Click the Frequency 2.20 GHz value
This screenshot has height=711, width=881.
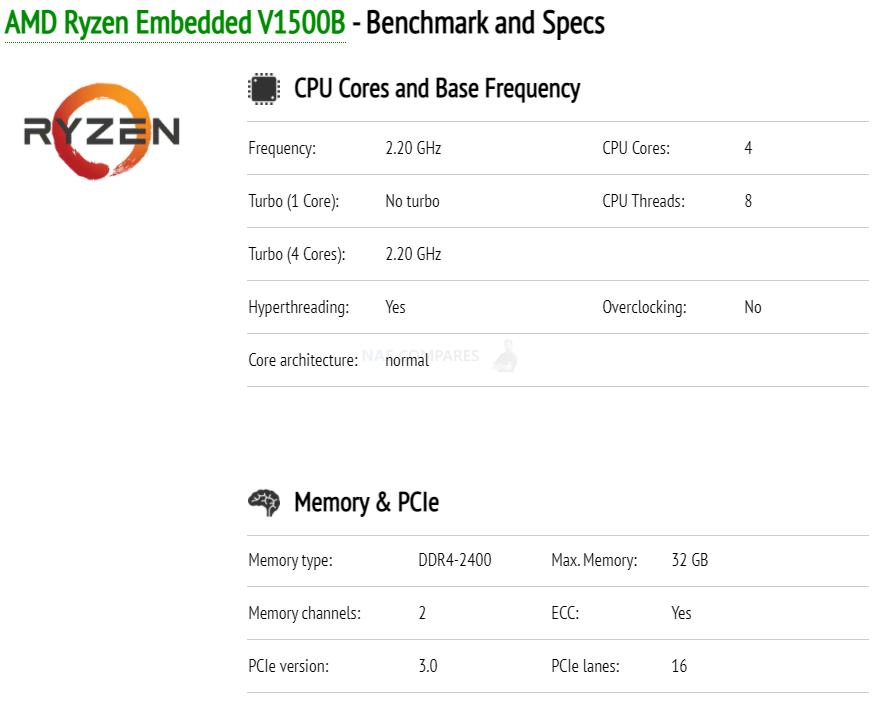tap(413, 148)
